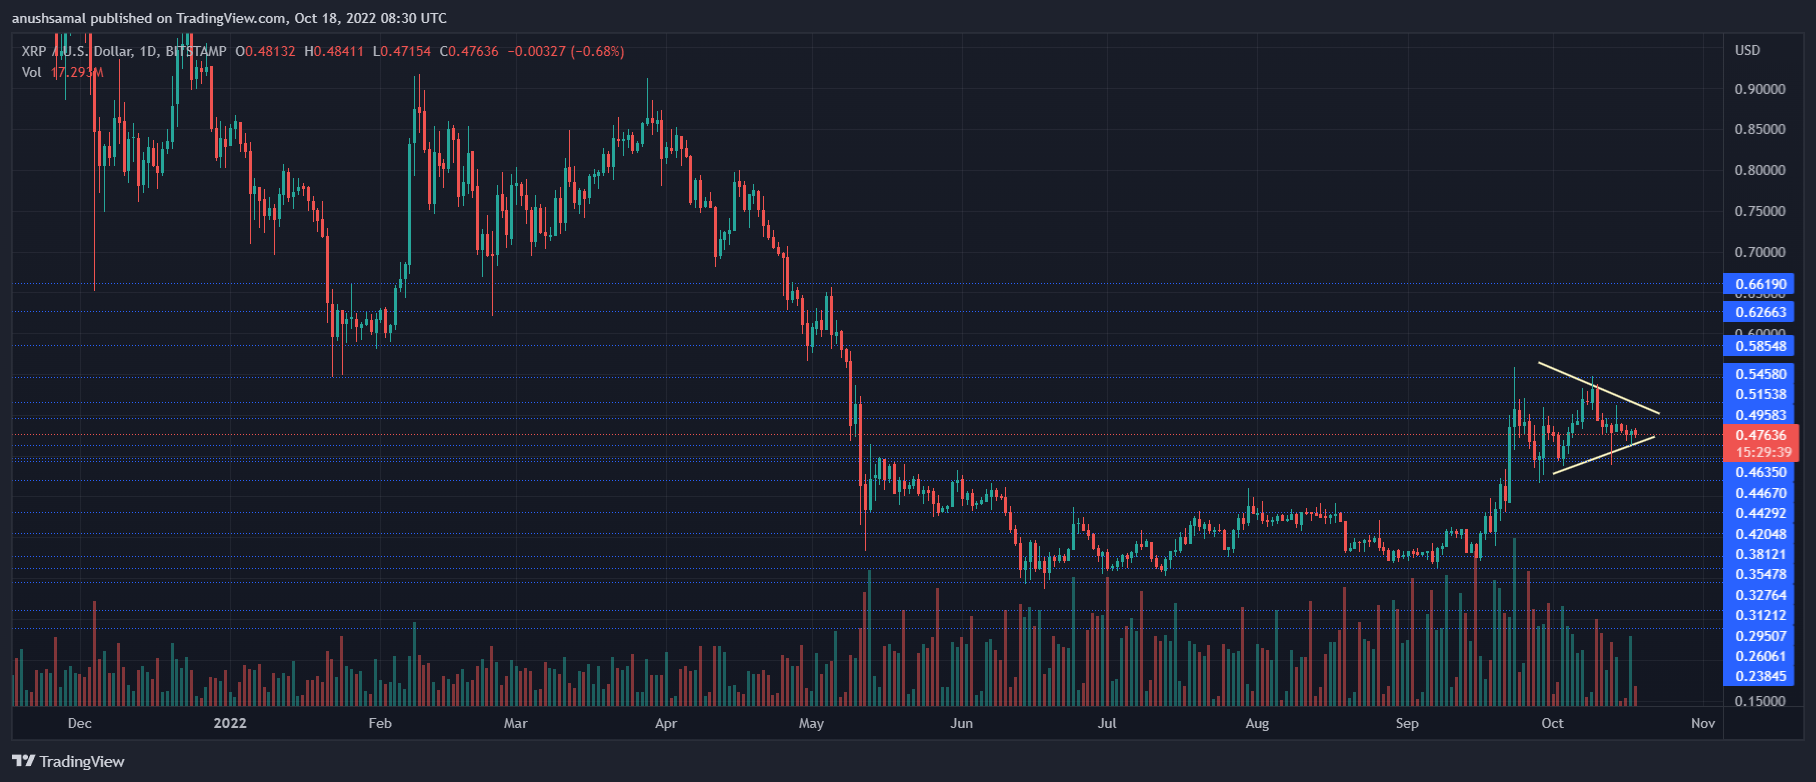Click the USD currency label on price axis

1747,50
